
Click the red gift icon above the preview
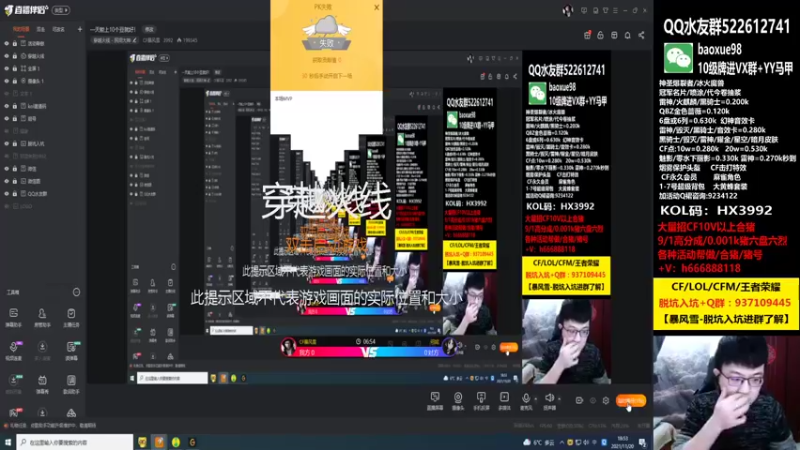tap(587, 35)
